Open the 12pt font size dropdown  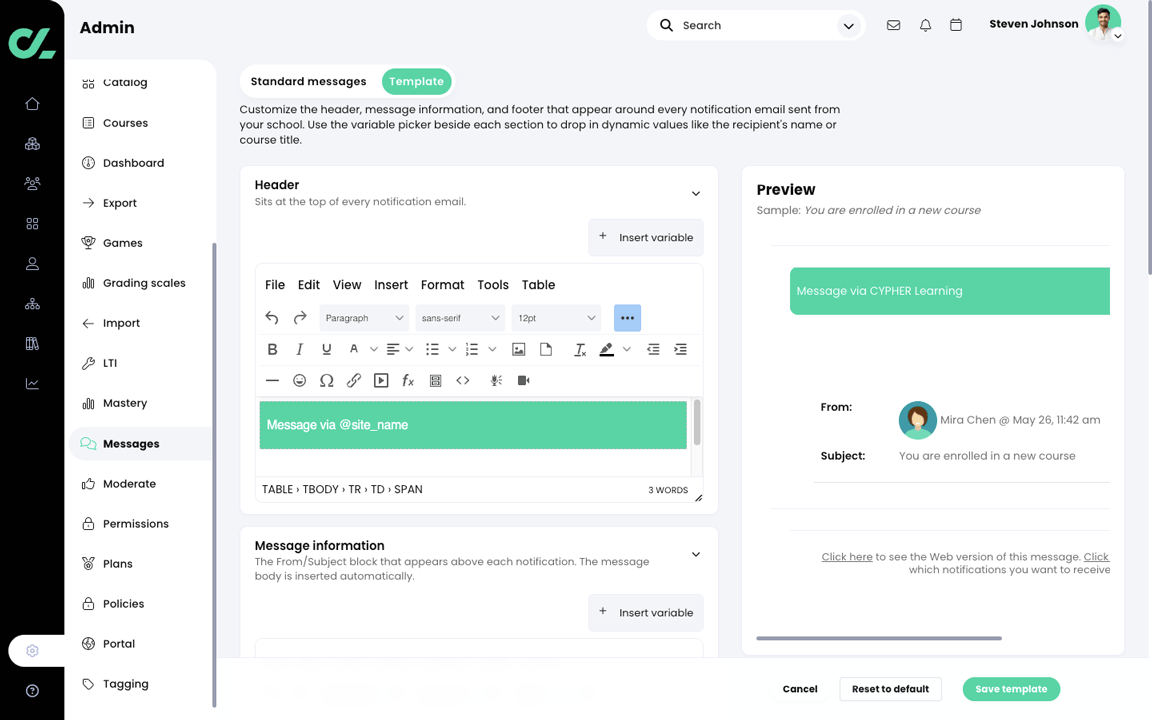(x=556, y=318)
